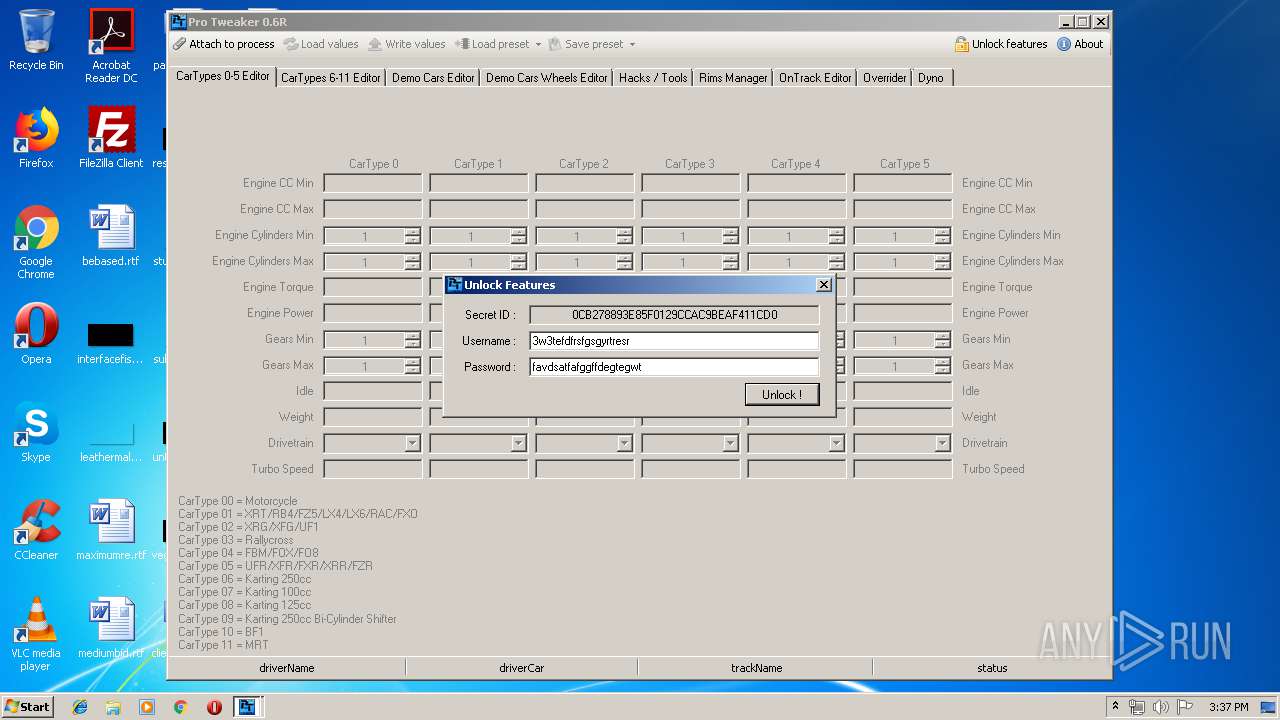Click Save preset toolbar button
This screenshot has width=1280, height=720.
coord(586,44)
